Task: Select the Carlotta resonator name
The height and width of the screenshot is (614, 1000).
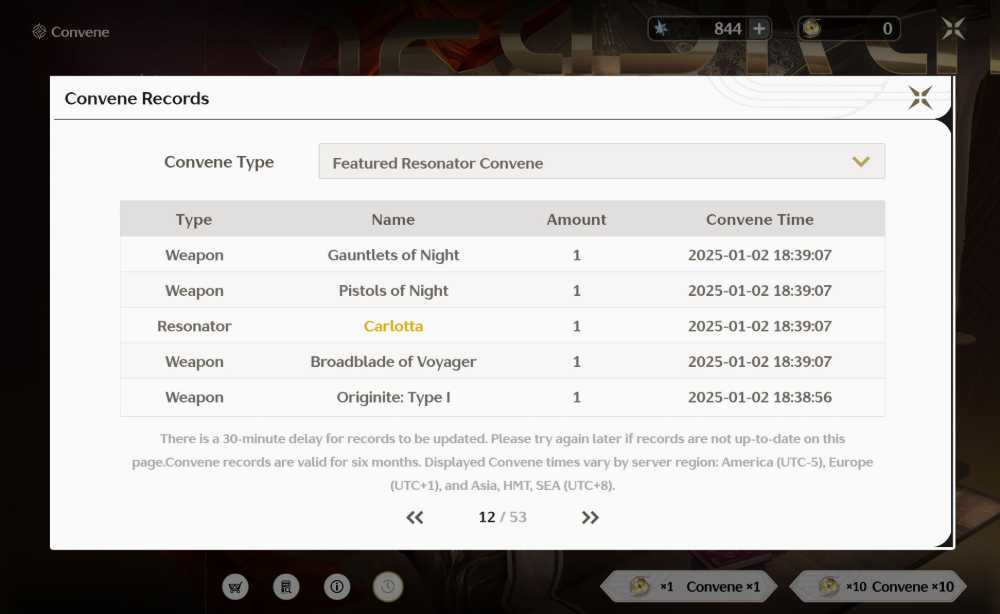Action: 393,326
